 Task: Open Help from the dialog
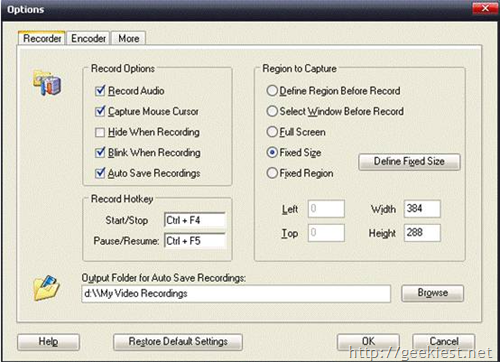click(x=48, y=342)
